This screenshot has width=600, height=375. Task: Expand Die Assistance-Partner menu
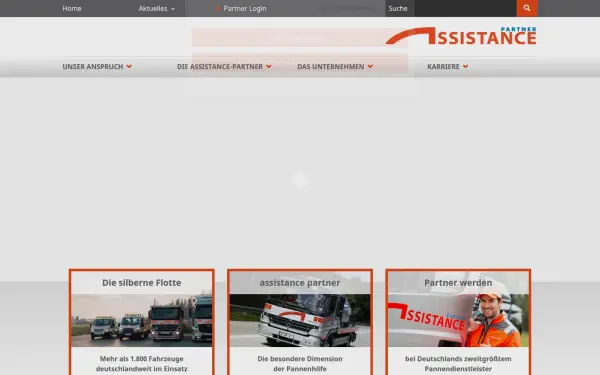224,67
